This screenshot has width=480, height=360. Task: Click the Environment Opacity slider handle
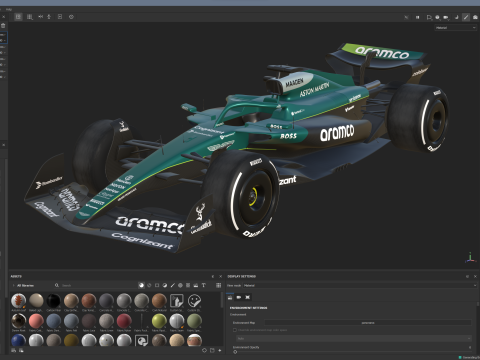pyautogui.click(x=235, y=352)
